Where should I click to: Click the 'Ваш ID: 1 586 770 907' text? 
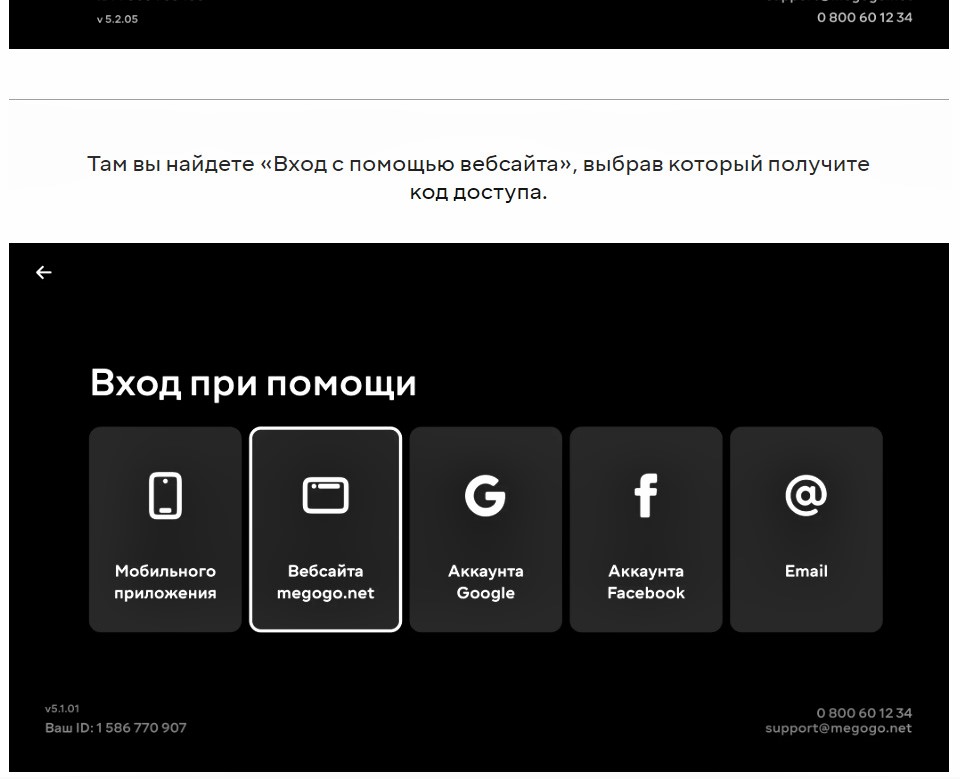(x=116, y=728)
